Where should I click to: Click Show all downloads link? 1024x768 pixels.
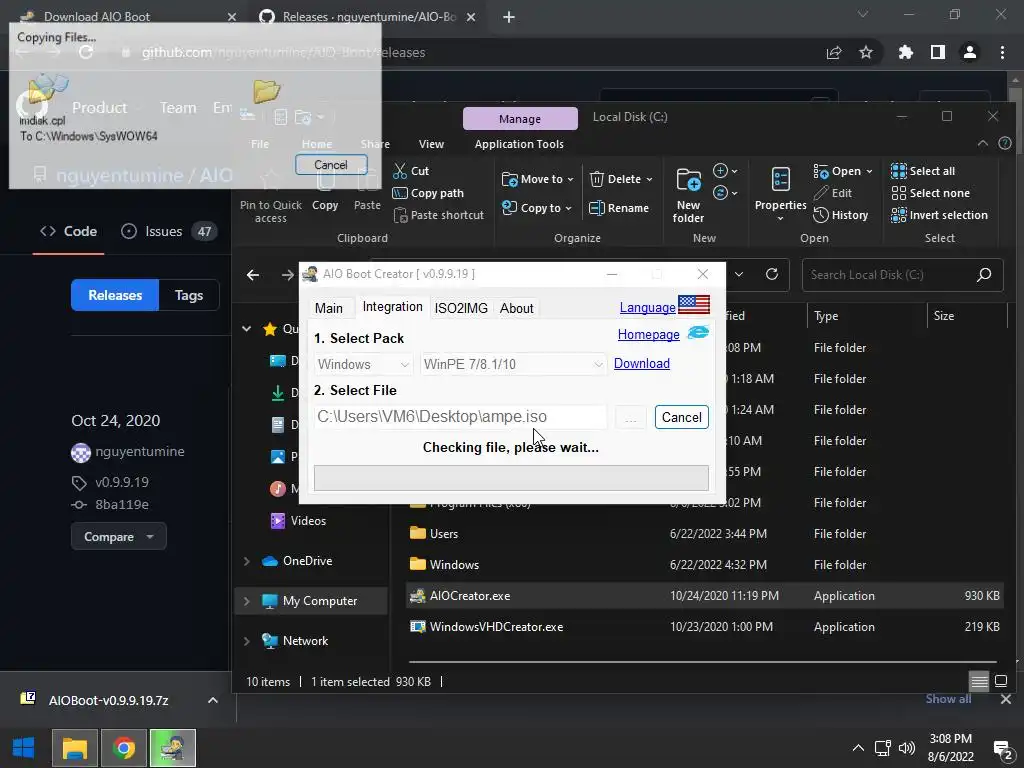tap(948, 699)
